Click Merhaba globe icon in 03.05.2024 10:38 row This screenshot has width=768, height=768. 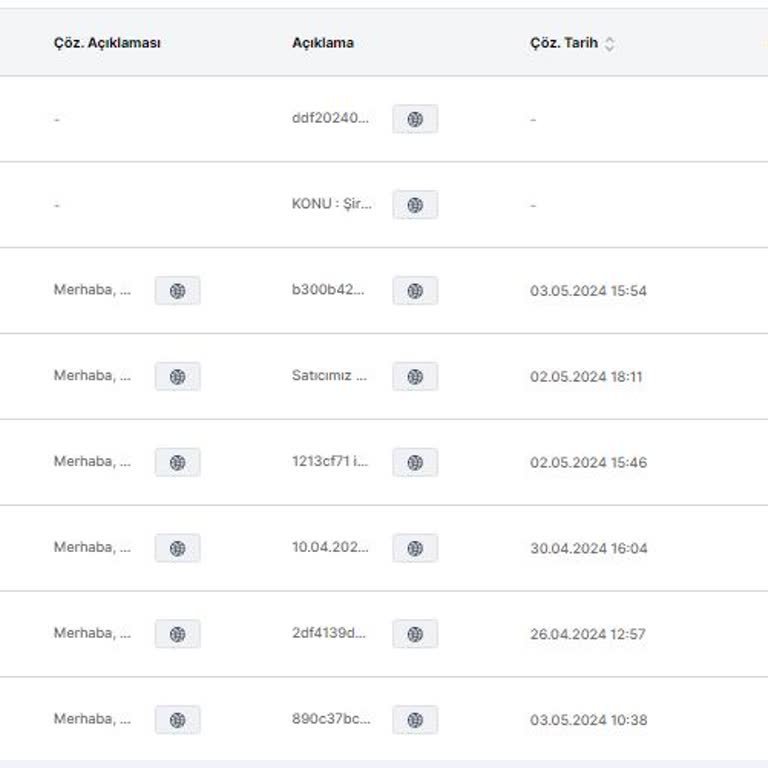pyautogui.click(x=177, y=720)
